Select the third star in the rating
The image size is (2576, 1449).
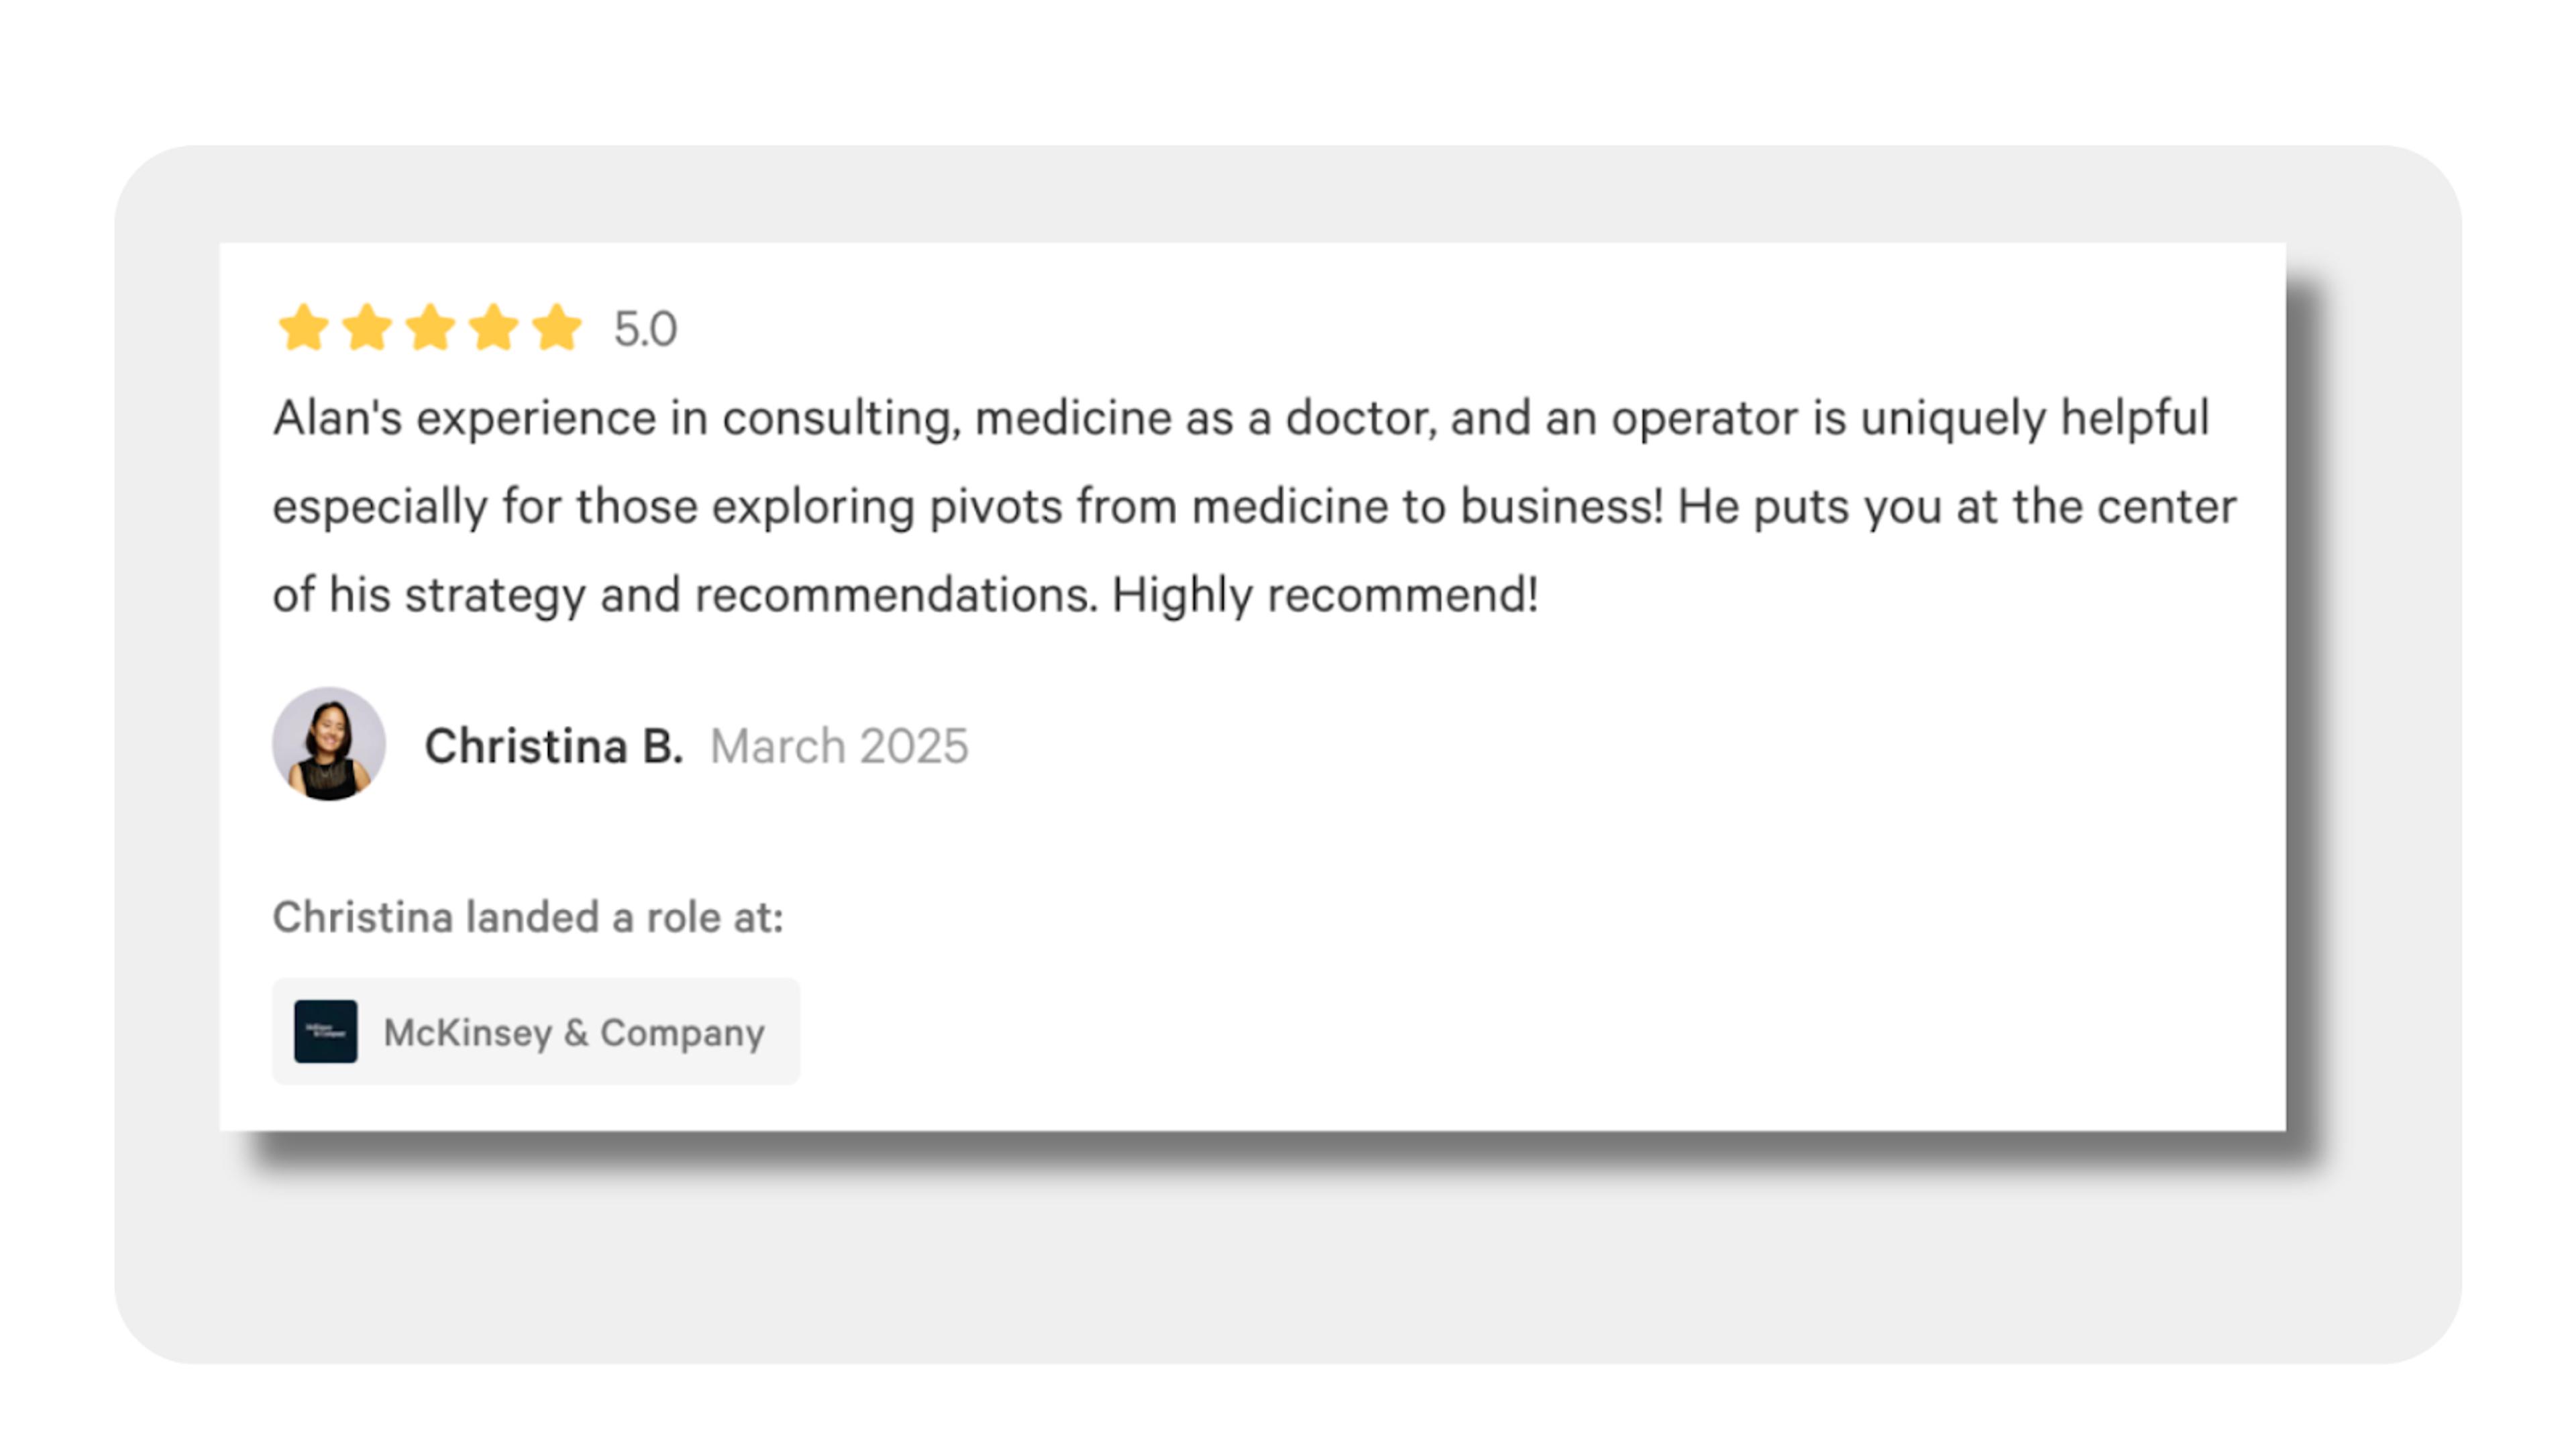click(x=430, y=328)
